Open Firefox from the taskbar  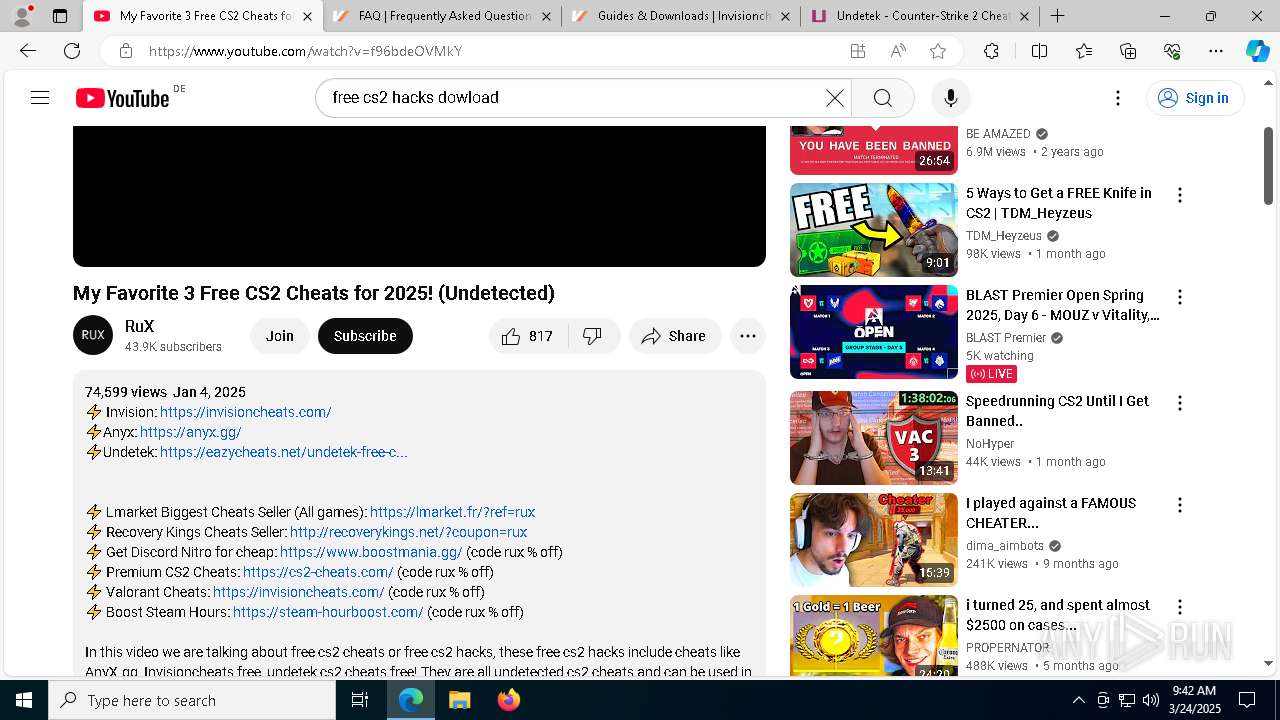(x=509, y=700)
